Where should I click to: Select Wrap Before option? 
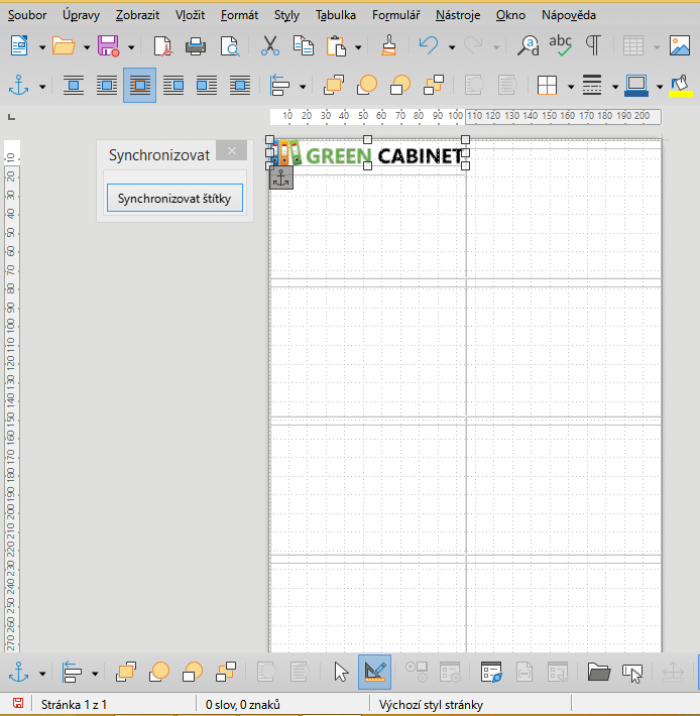[174, 85]
